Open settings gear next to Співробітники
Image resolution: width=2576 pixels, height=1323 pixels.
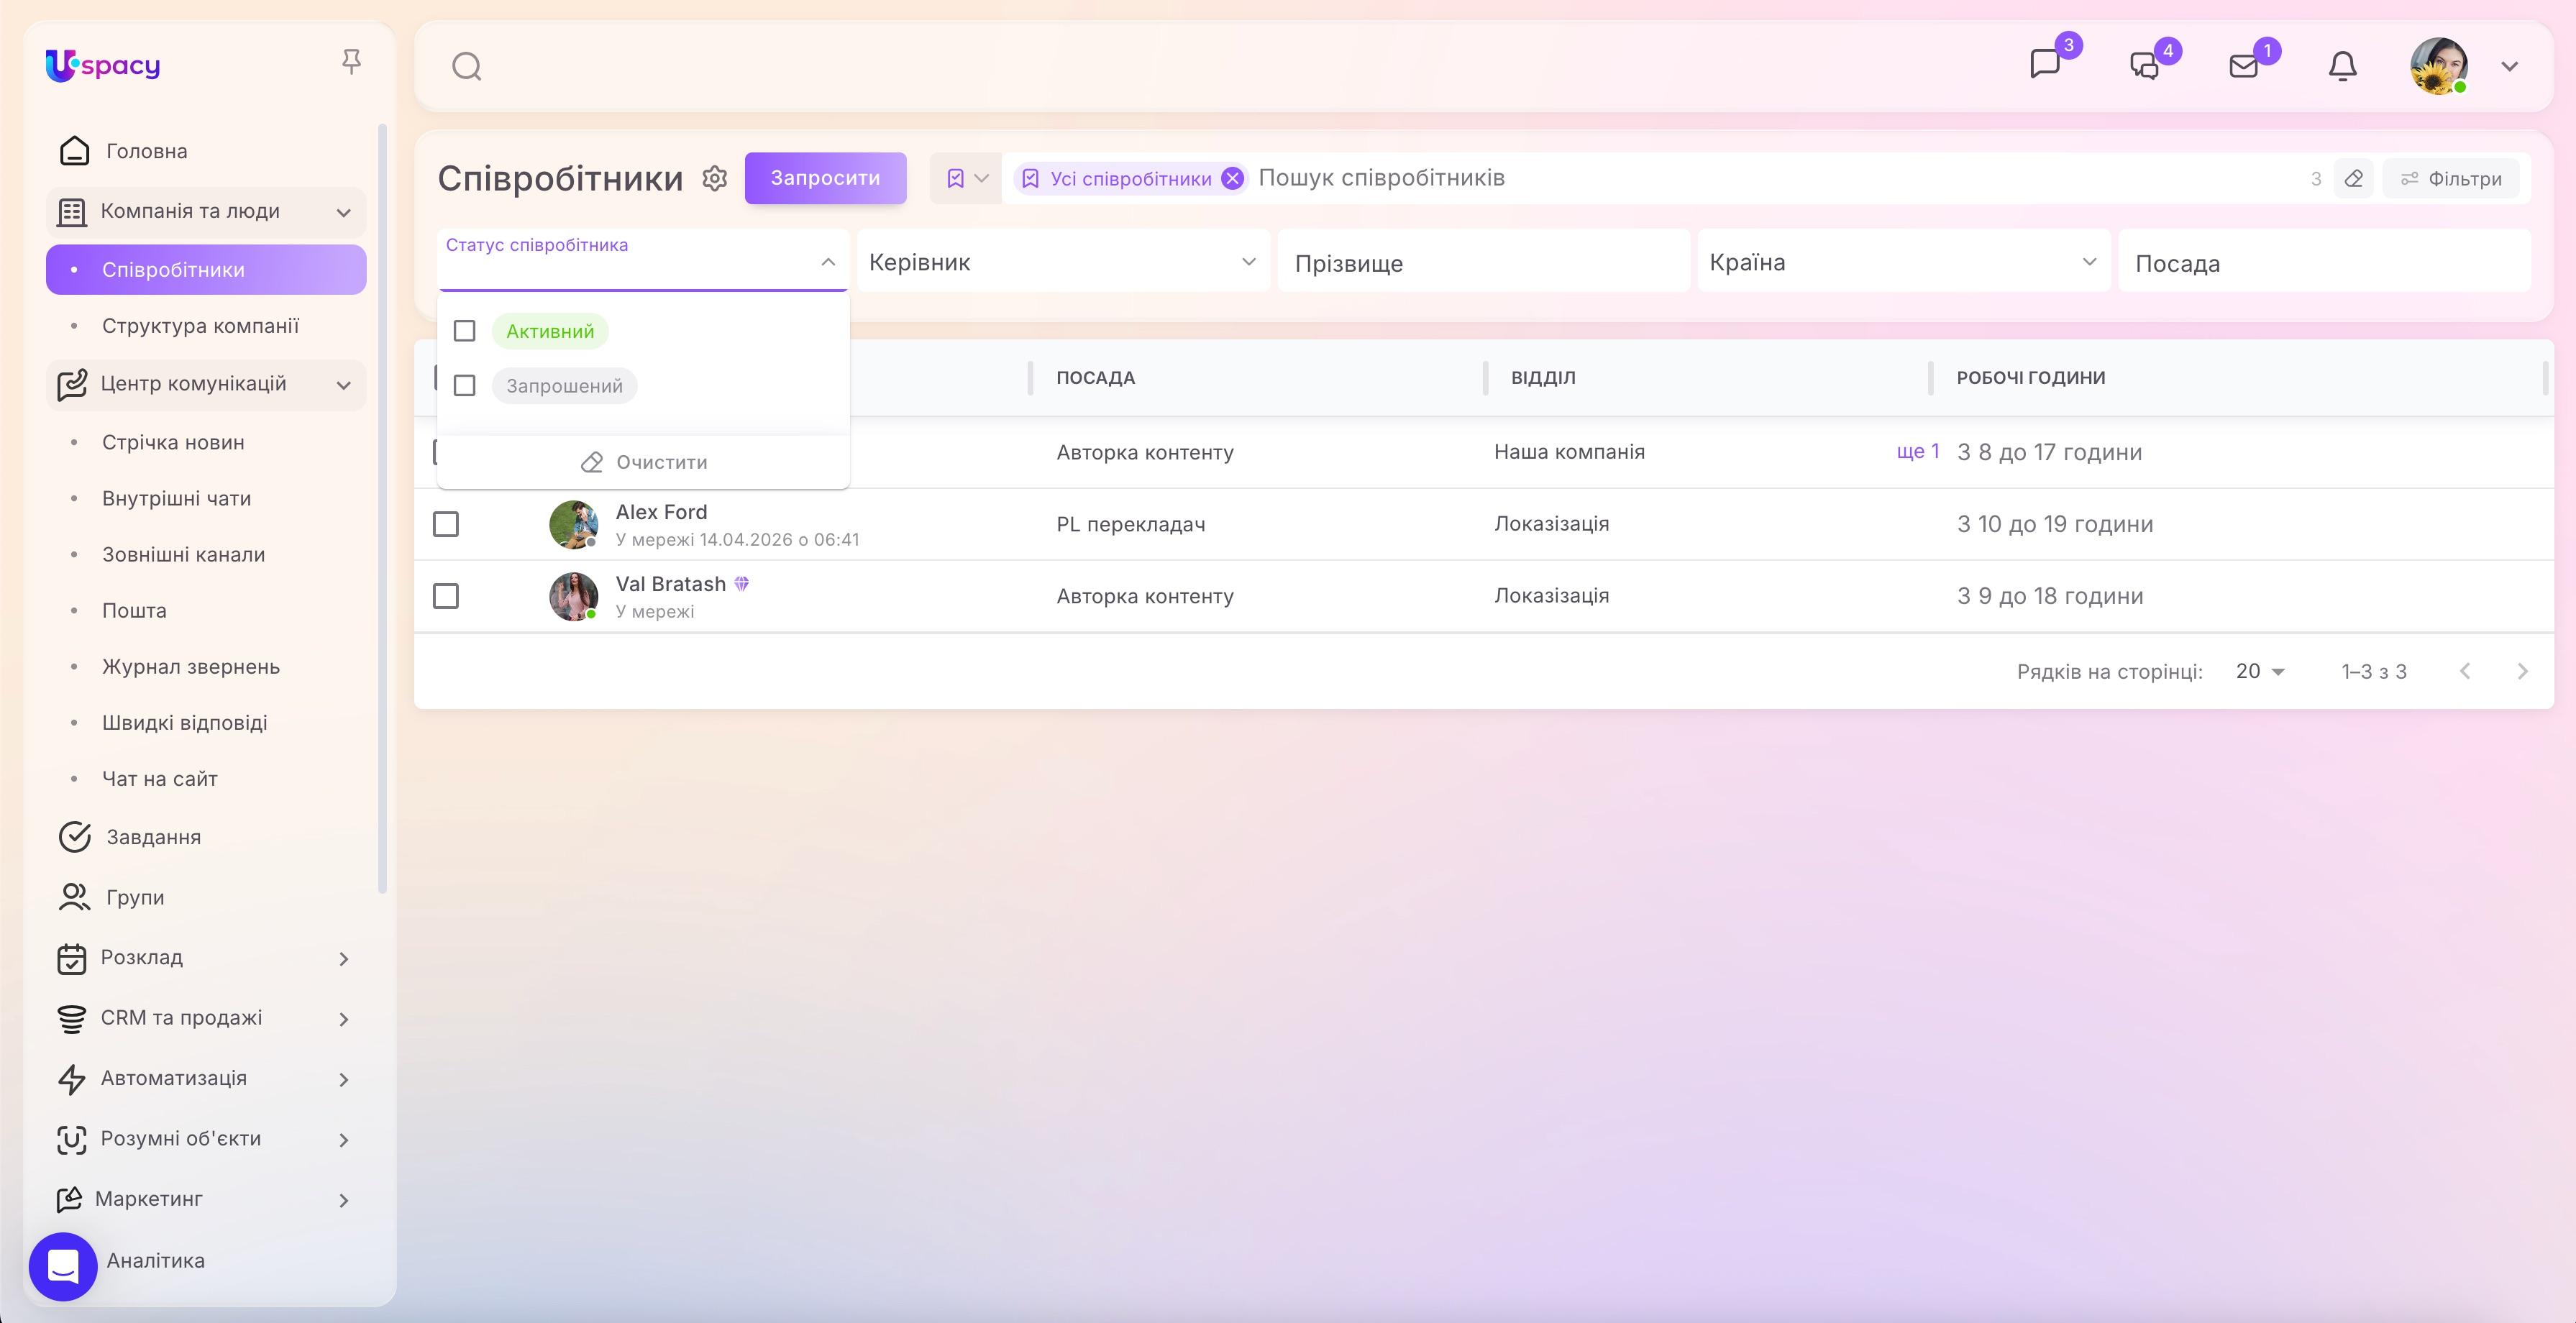click(714, 178)
